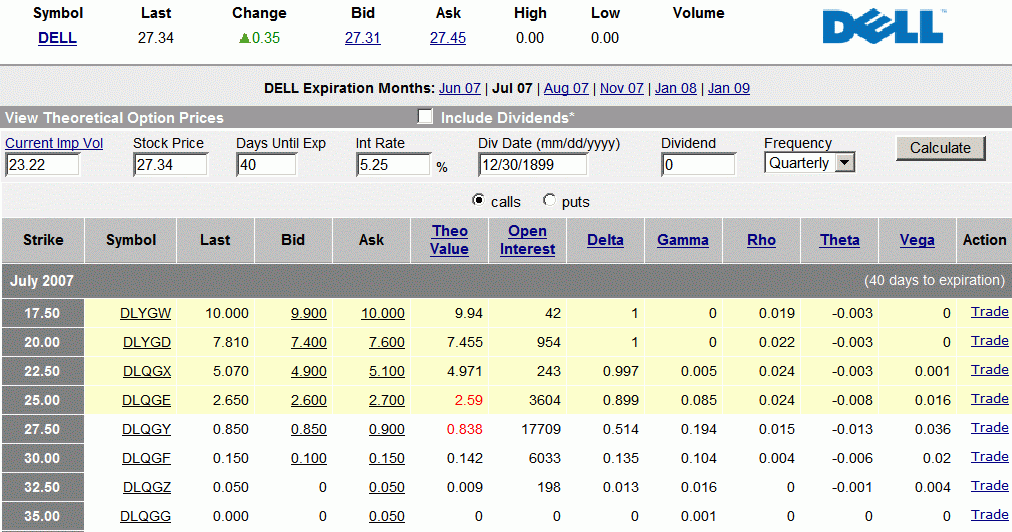Click the 7.600 ask for DLYGD
The height and width of the screenshot is (532, 1012).
(387, 342)
